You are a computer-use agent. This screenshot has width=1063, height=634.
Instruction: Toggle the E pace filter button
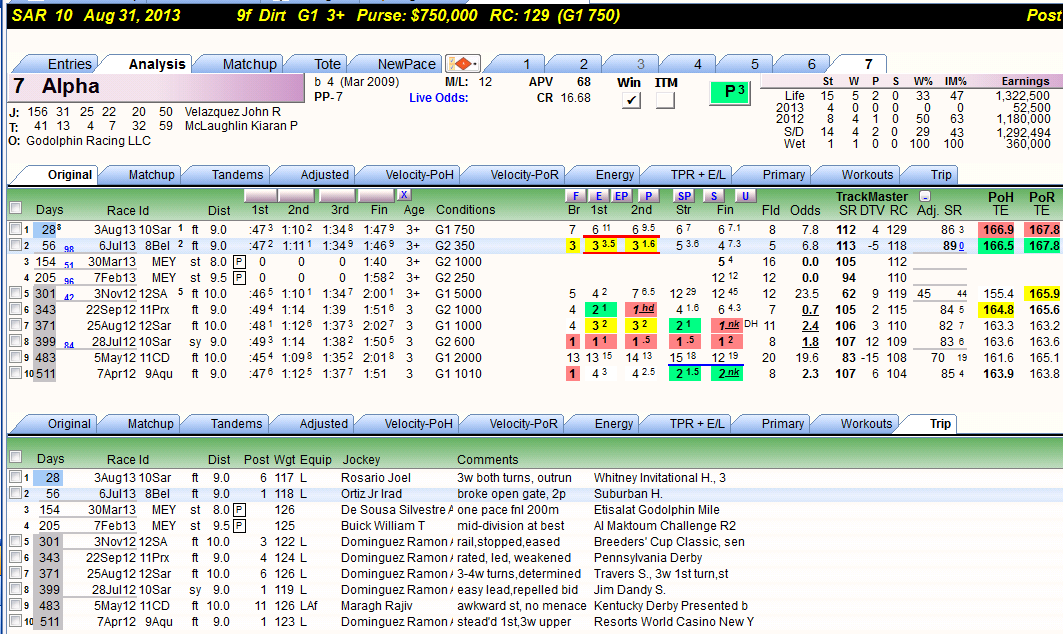coord(599,196)
